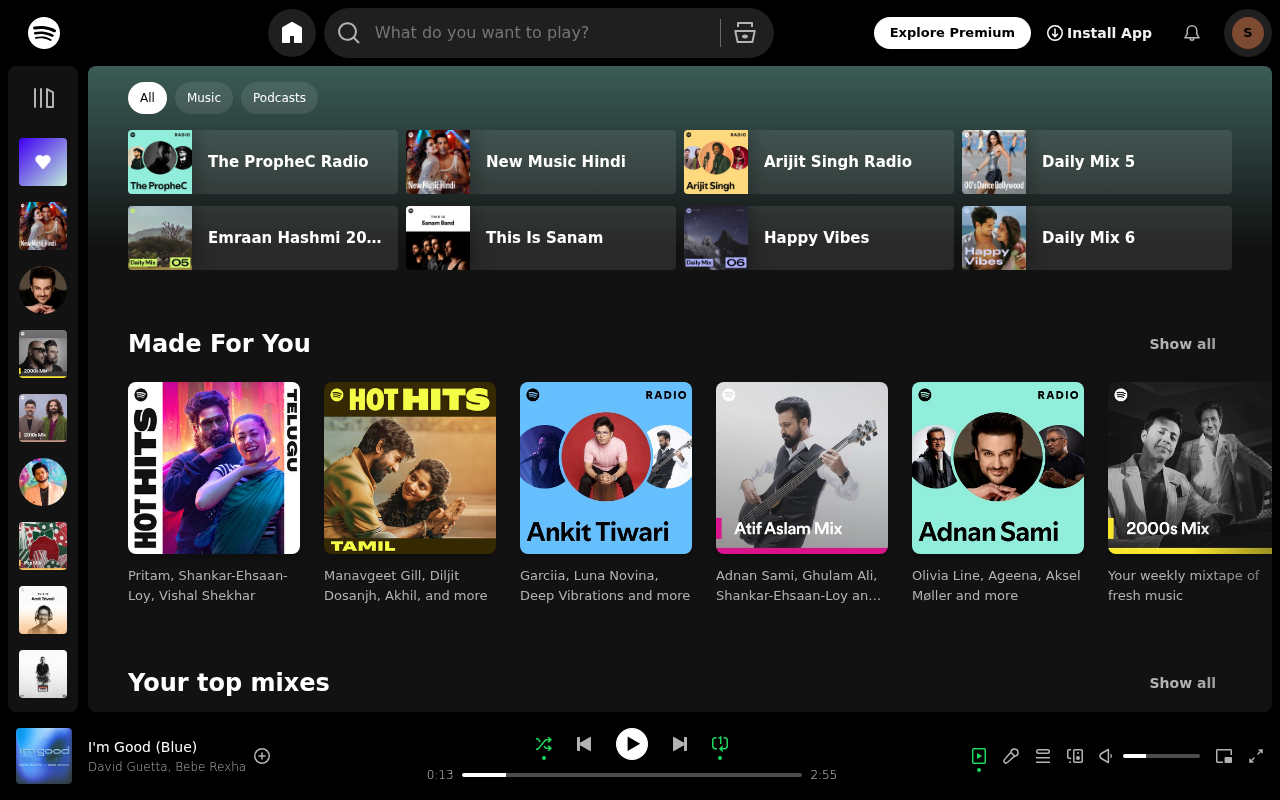
Task: Open the profile menu avatar
Action: tap(1248, 33)
